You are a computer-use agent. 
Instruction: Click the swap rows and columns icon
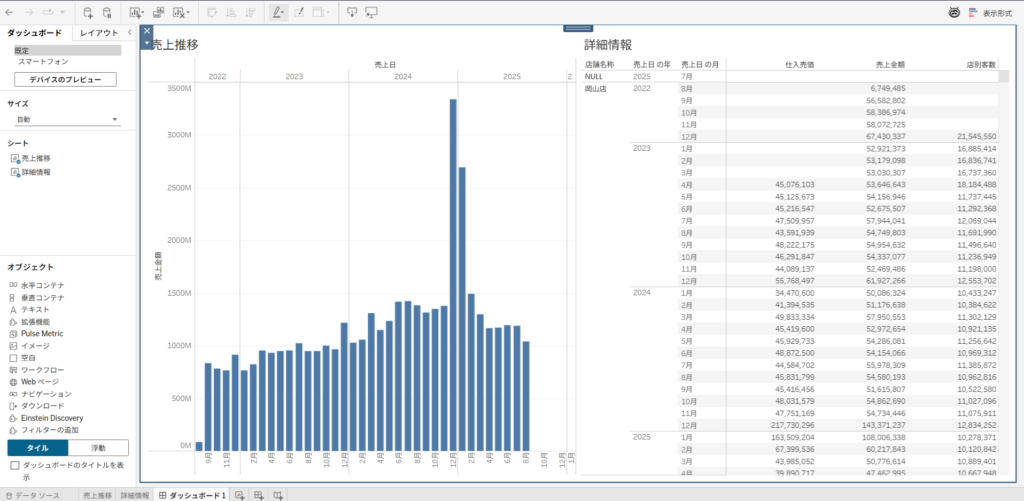(x=211, y=12)
